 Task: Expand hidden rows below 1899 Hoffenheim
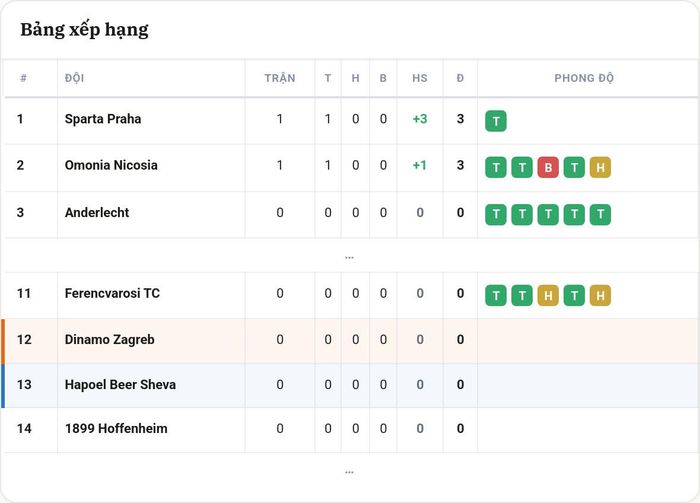pos(350,472)
